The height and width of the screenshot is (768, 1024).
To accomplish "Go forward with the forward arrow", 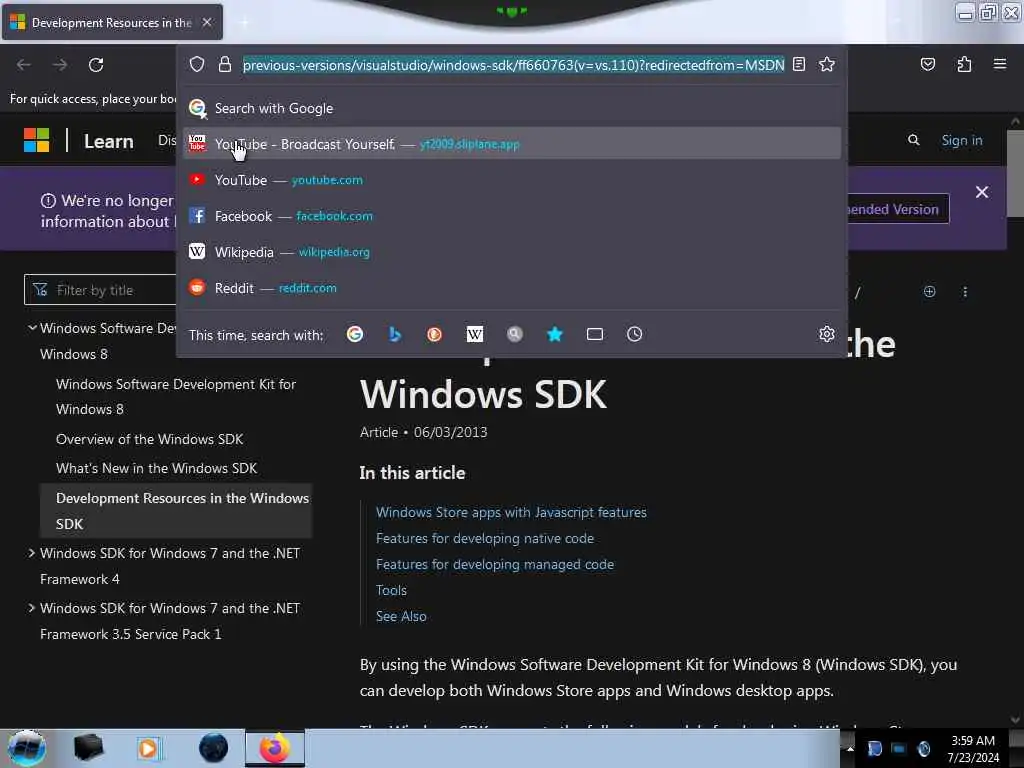I will coord(60,65).
